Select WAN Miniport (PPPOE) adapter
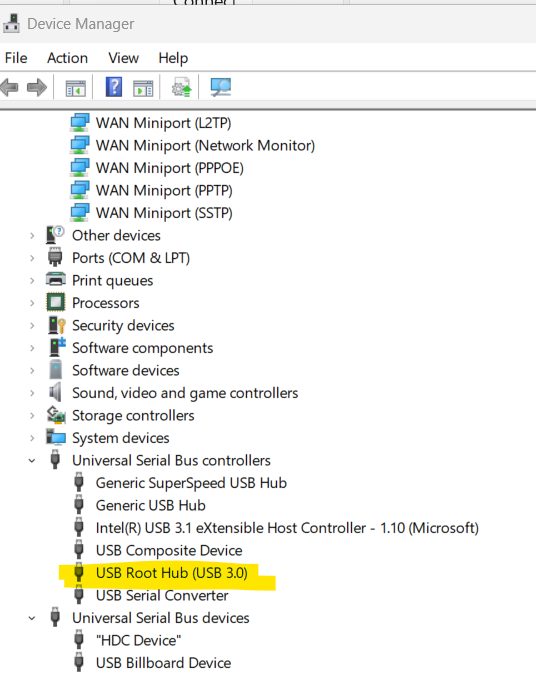 point(169,168)
